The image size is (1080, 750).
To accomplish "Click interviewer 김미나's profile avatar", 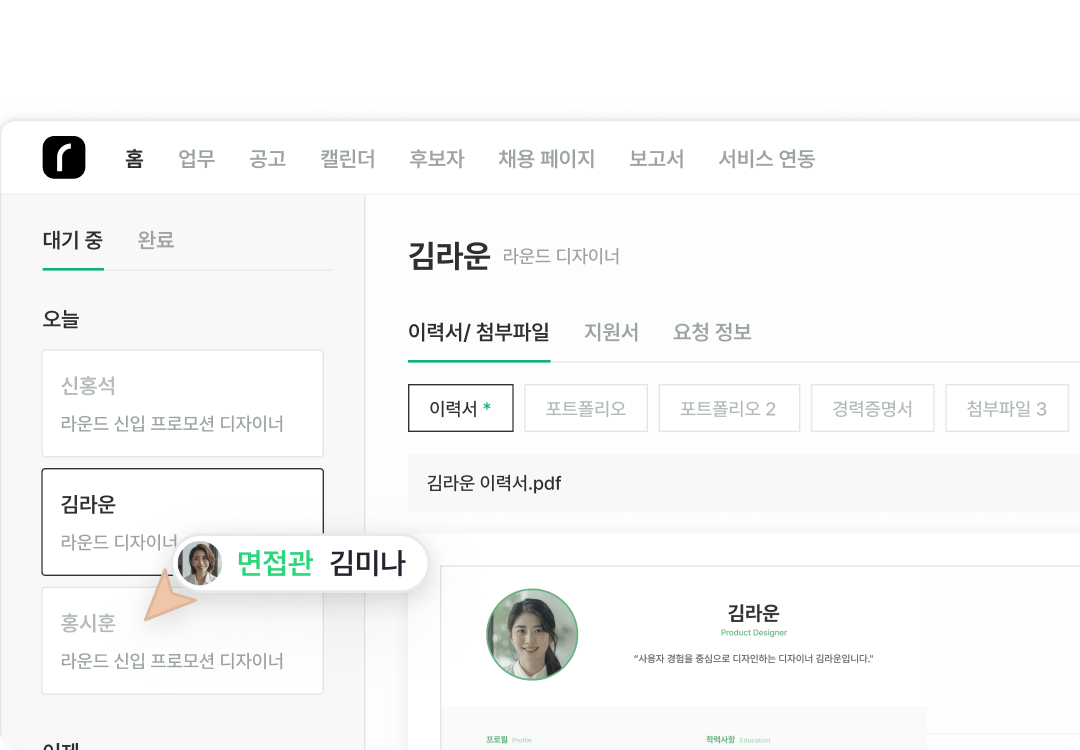I will [201, 563].
